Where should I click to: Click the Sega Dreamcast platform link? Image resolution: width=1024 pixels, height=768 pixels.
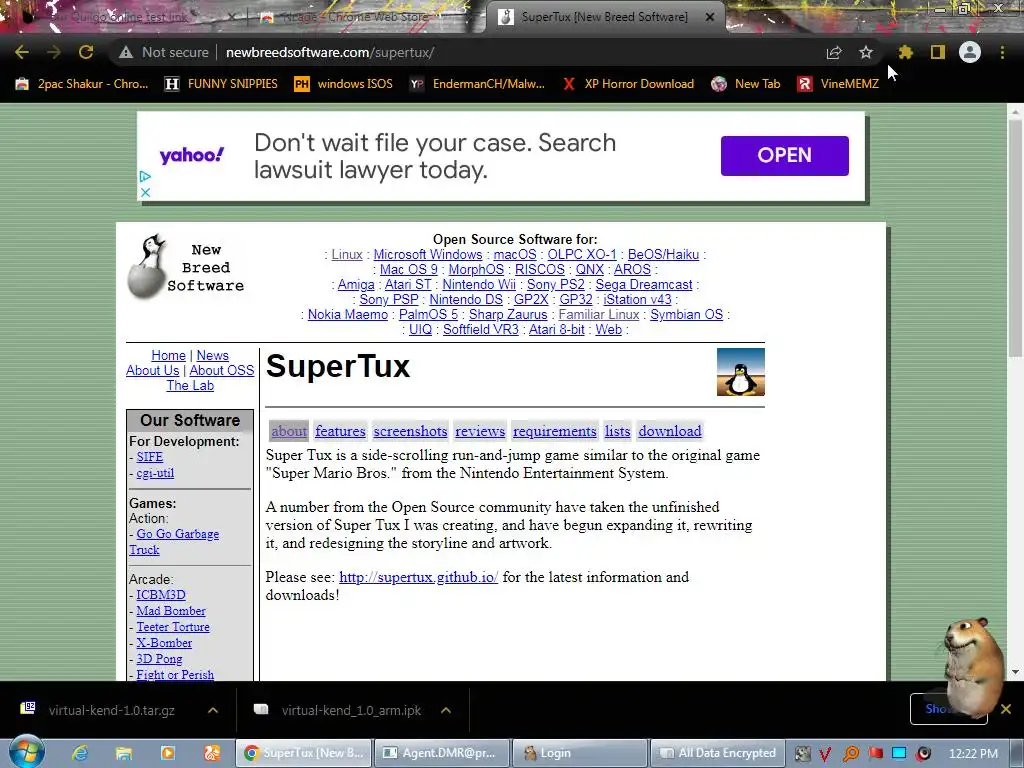click(643, 285)
